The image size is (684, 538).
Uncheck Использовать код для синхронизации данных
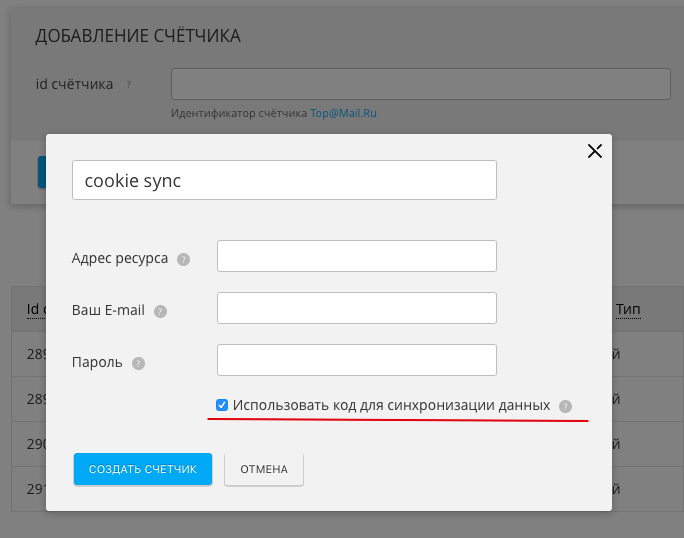222,405
